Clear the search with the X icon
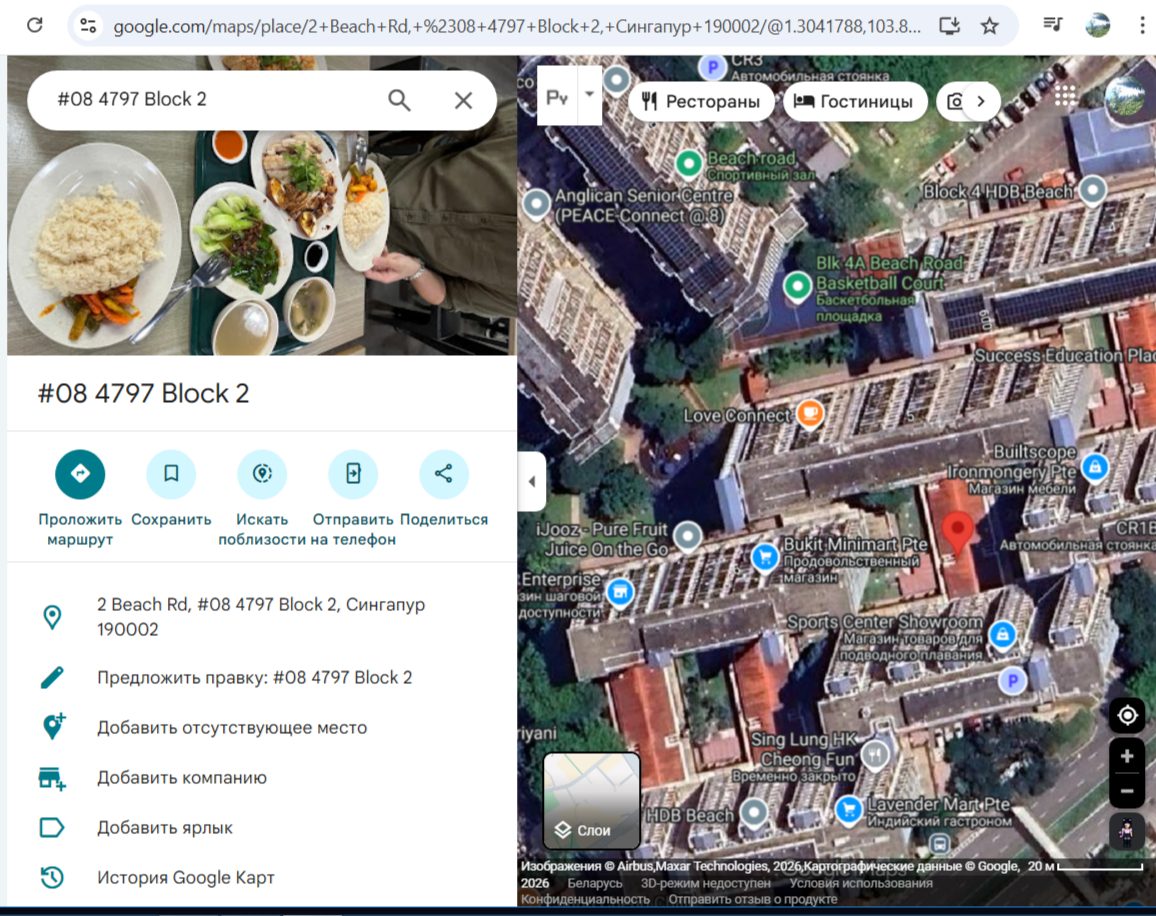 pos(463,100)
